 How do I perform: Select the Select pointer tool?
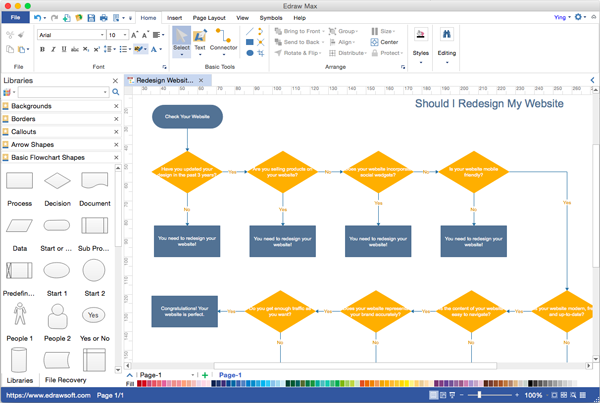click(x=181, y=38)
